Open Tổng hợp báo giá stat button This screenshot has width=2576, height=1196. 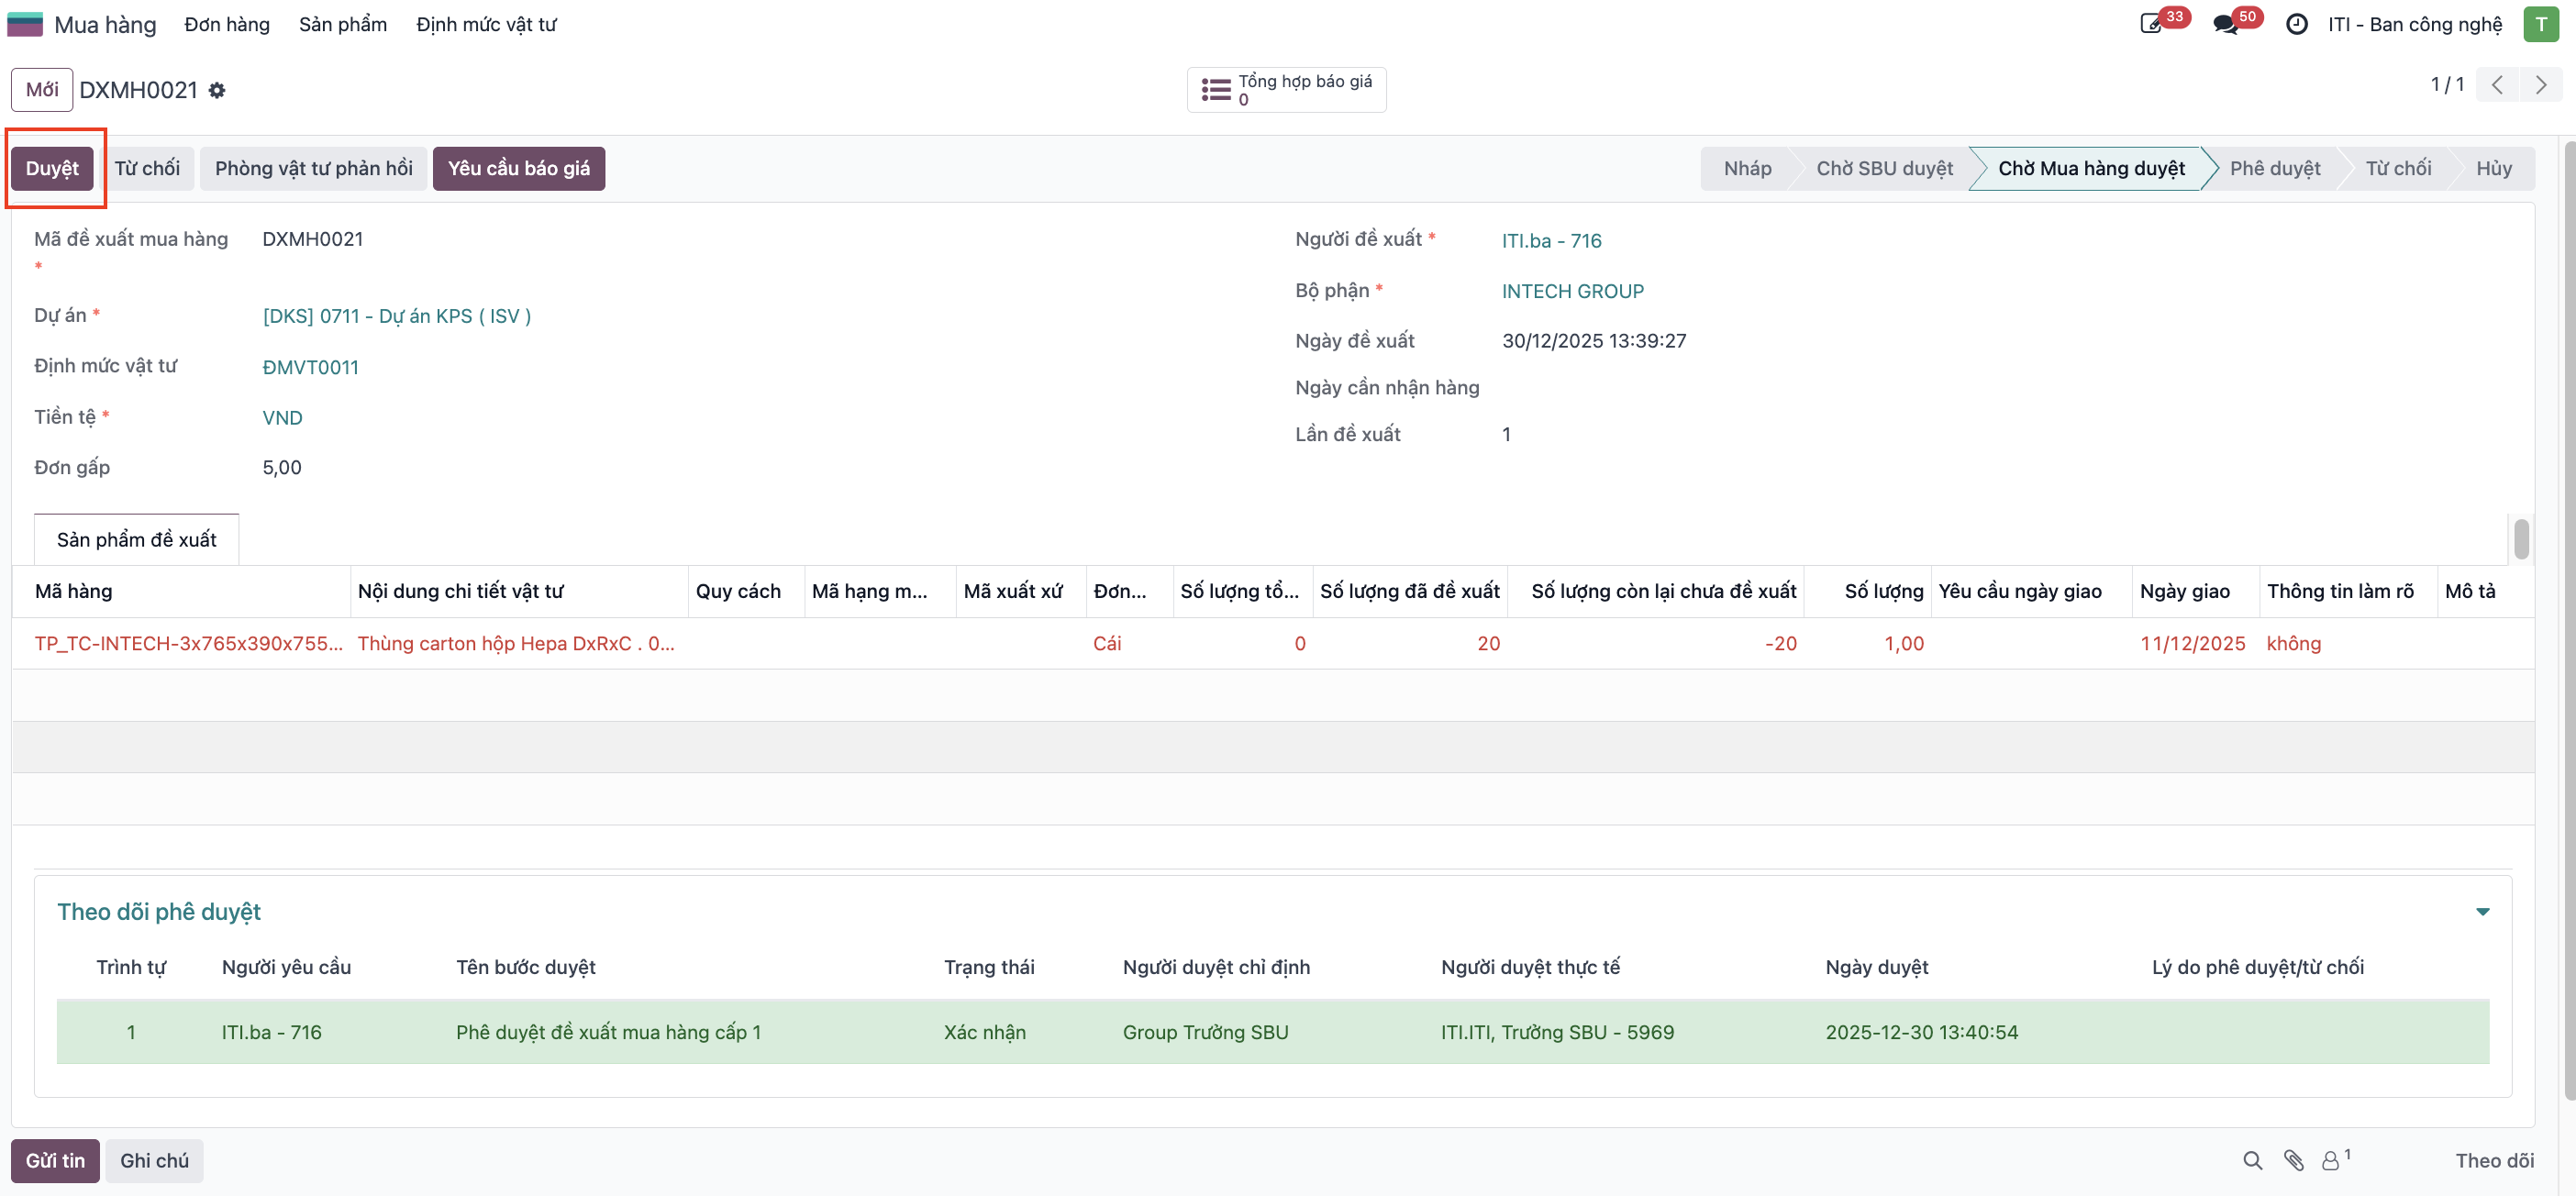coord(1286,90)
